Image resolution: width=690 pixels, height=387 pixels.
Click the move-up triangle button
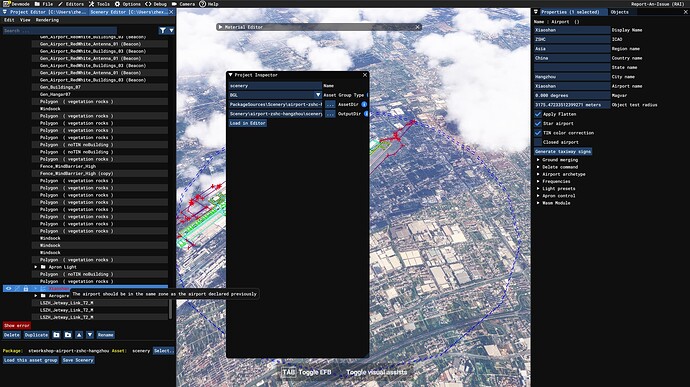[79, 335]
